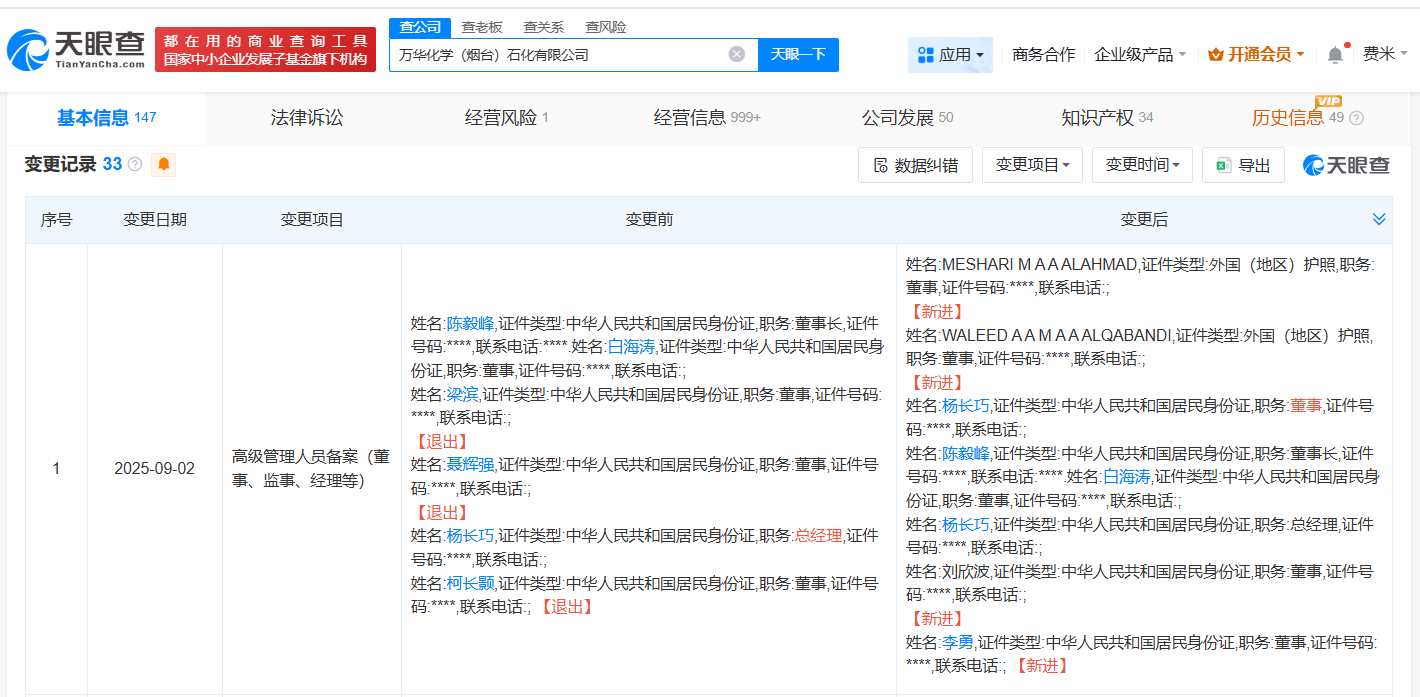Select the 查老板 search tab
1420x697 pixels.
point(482,27)
